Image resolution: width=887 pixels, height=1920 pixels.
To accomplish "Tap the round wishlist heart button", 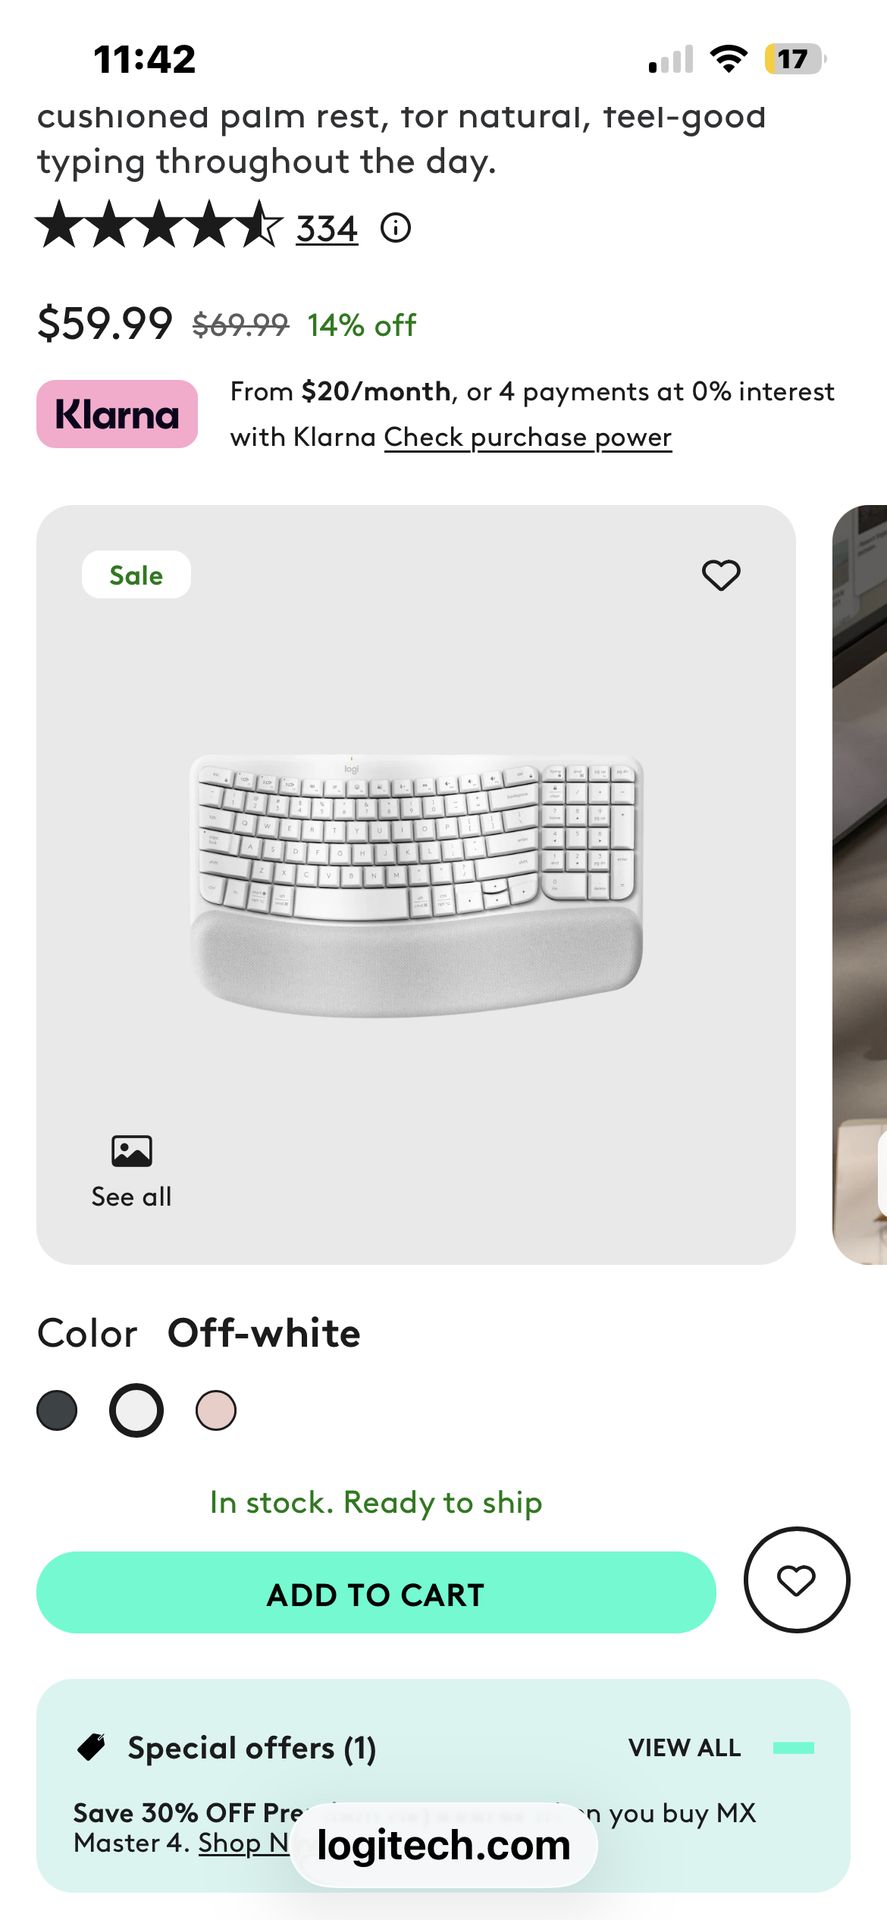I will (x=796, y=1580).
